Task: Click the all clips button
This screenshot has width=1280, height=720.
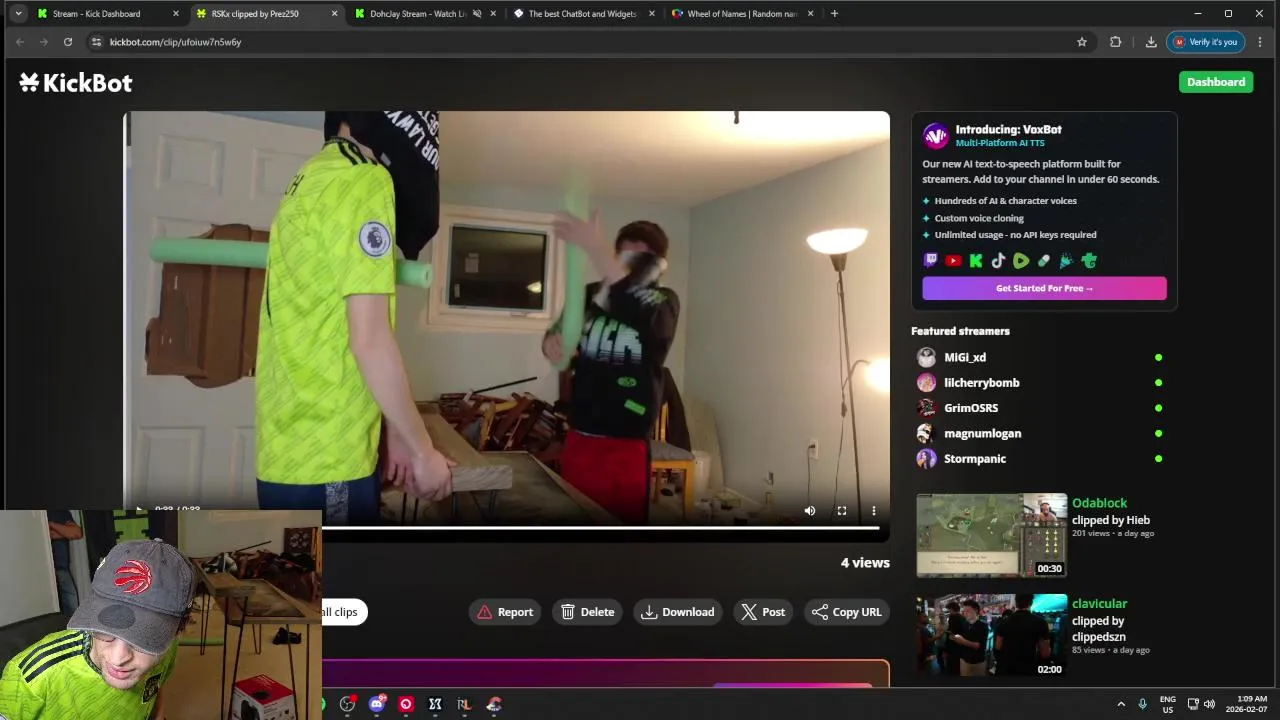Action: pos(345,612)
